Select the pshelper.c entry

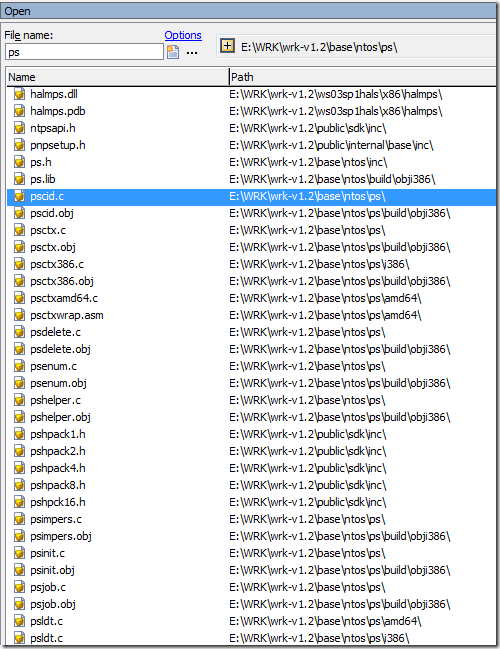tap(251, 400)
